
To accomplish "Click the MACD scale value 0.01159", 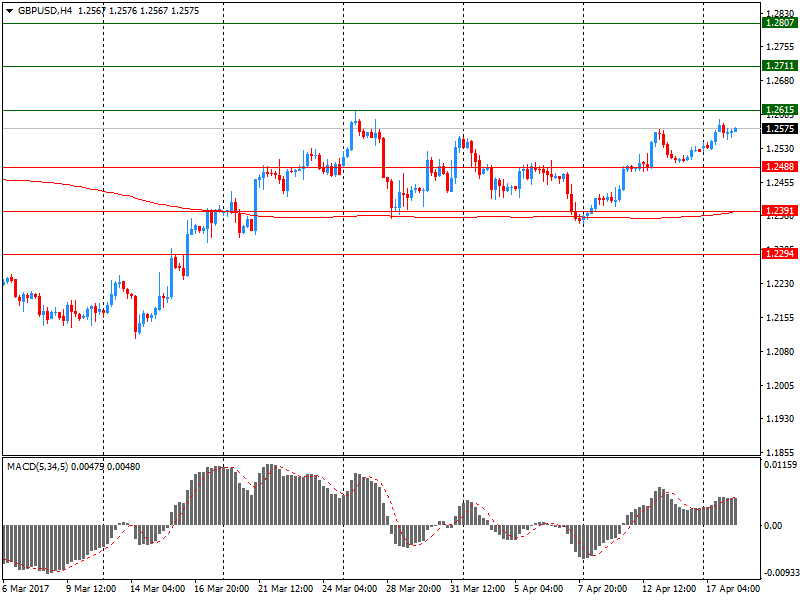I will coord(780,465).
